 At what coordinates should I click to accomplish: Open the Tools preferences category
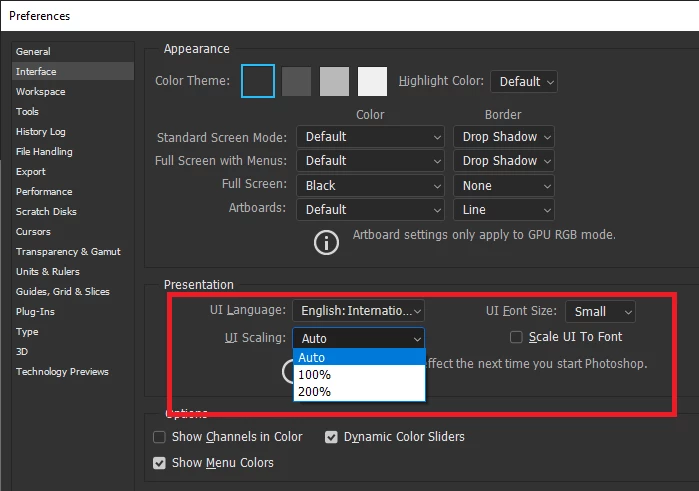73,111
